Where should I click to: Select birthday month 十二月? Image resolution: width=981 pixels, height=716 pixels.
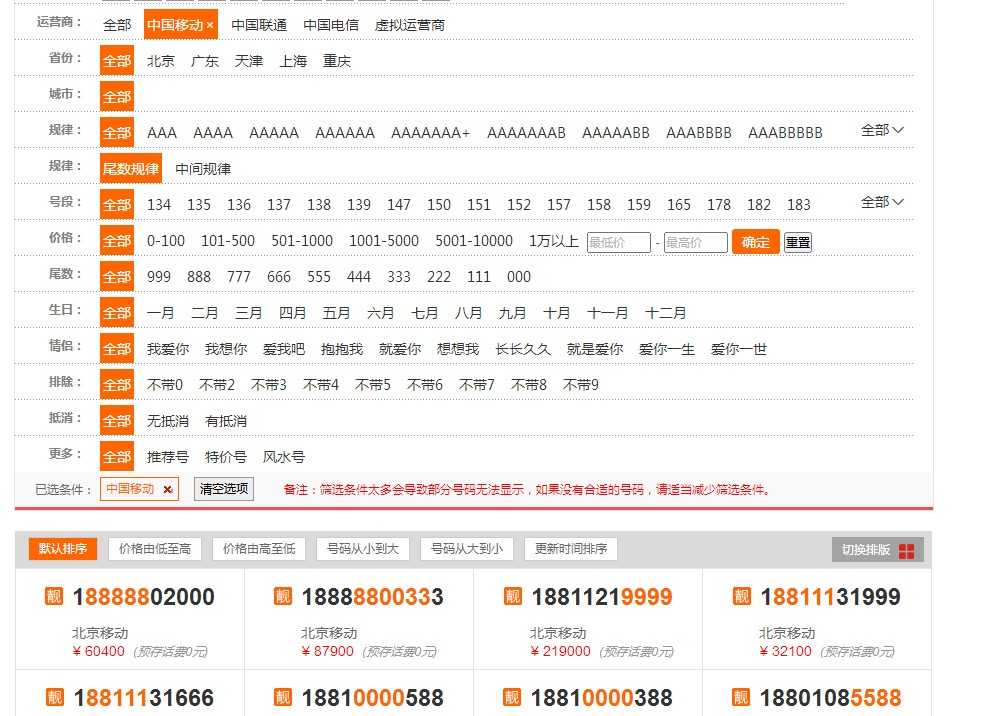point(666,313)
